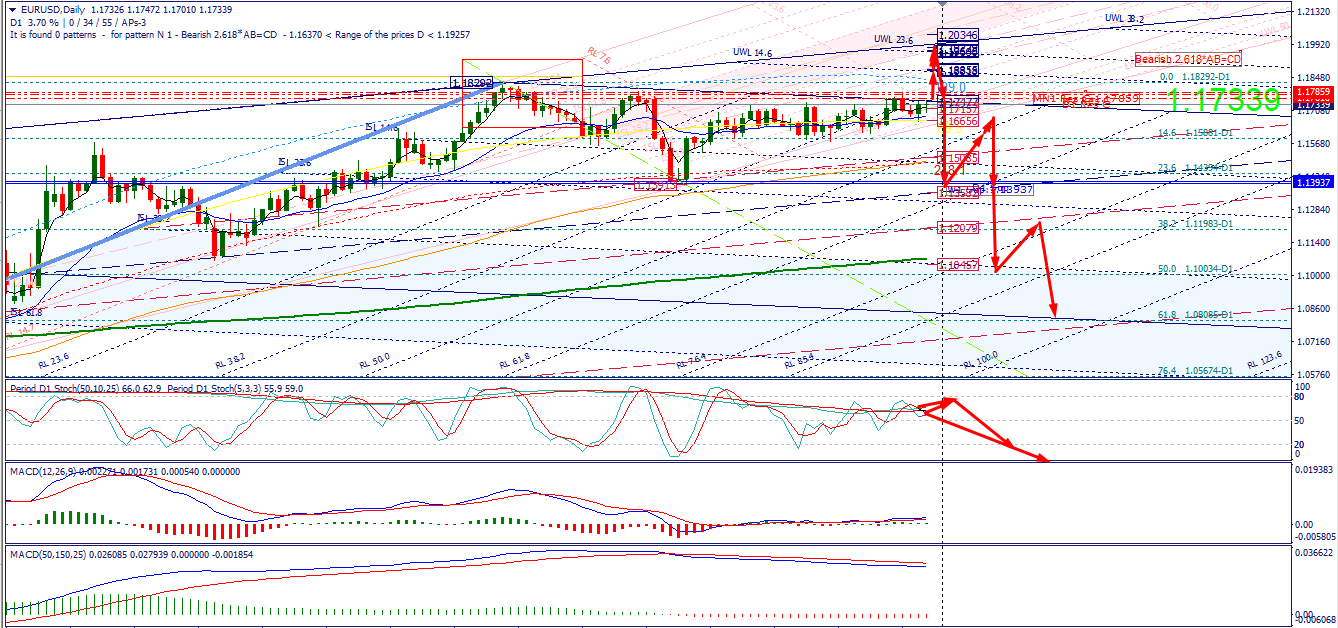Select the red 1.12079 price level box
The height and width of the screenshot is (628, 1338).
tap(958, 229)
